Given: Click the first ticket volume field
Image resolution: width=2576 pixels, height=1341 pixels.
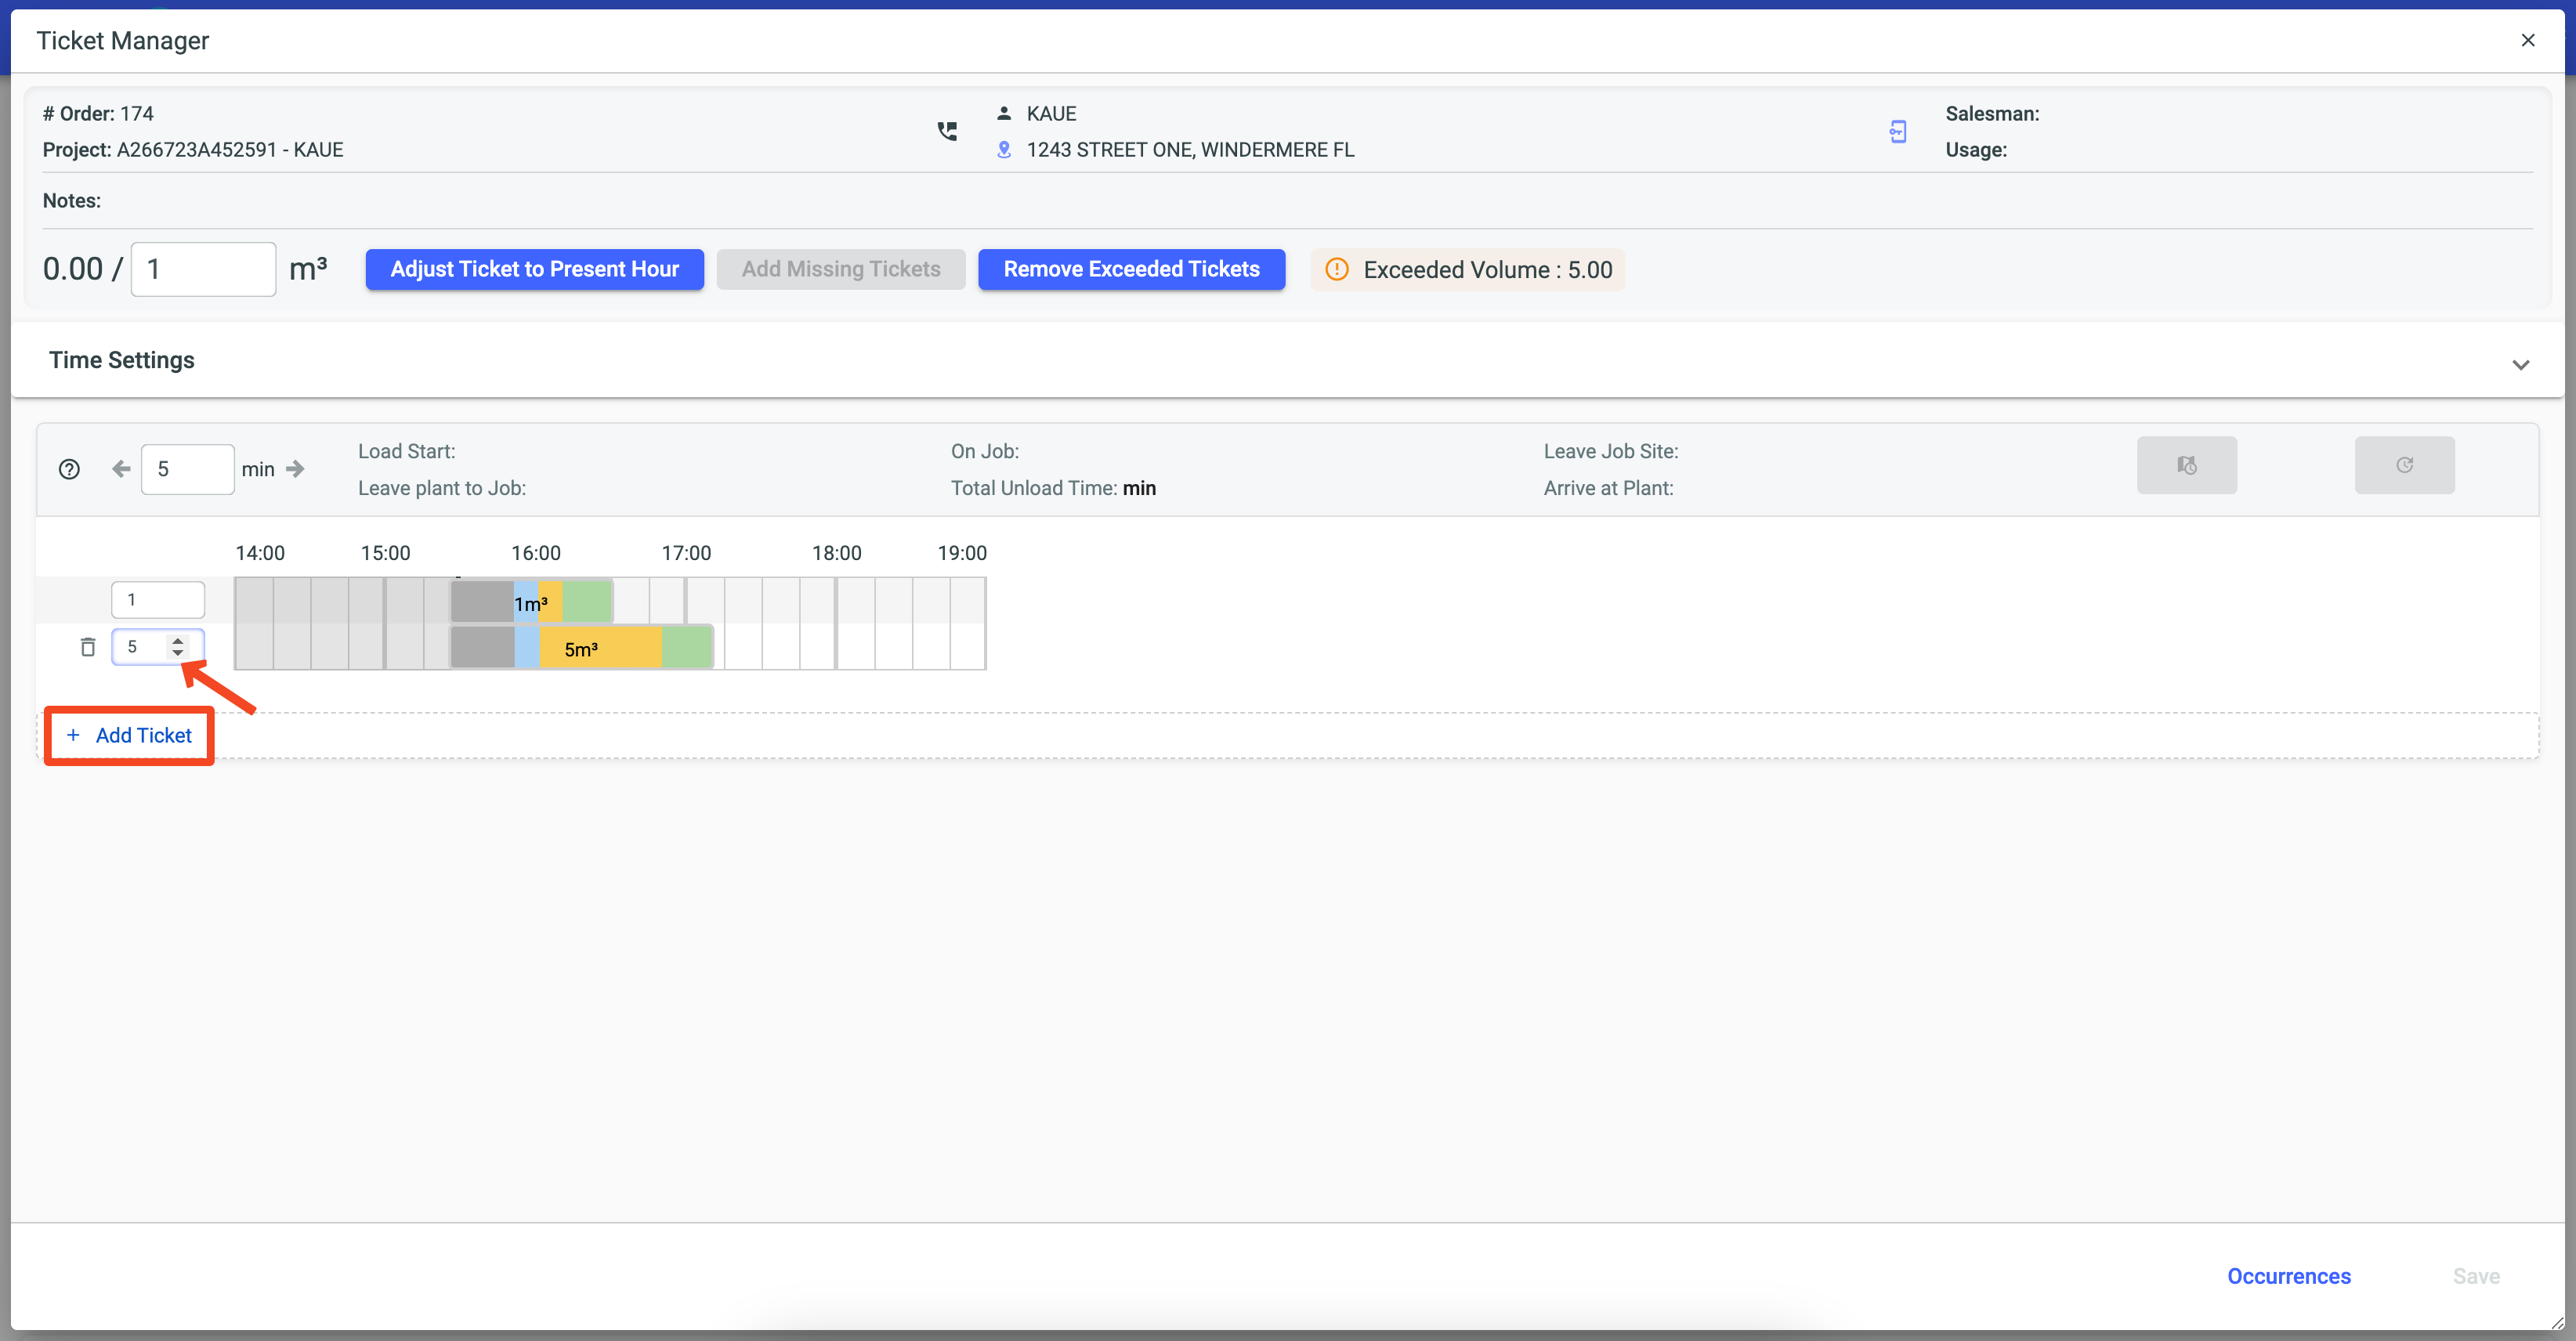Looking at the screenshot, I should click(158, 600).
